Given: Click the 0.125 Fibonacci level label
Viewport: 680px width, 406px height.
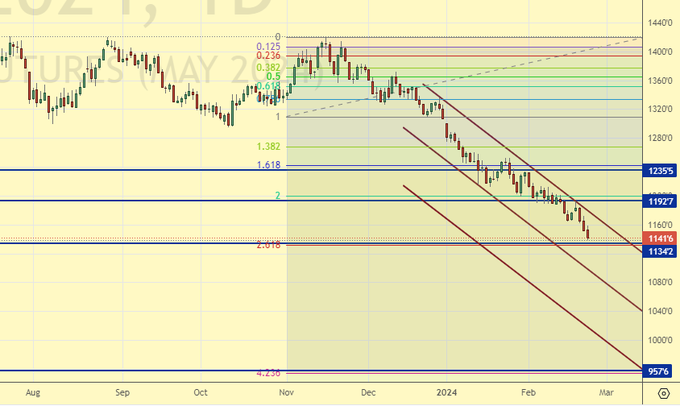Looking at the screenshot, I should click(267, 46).
